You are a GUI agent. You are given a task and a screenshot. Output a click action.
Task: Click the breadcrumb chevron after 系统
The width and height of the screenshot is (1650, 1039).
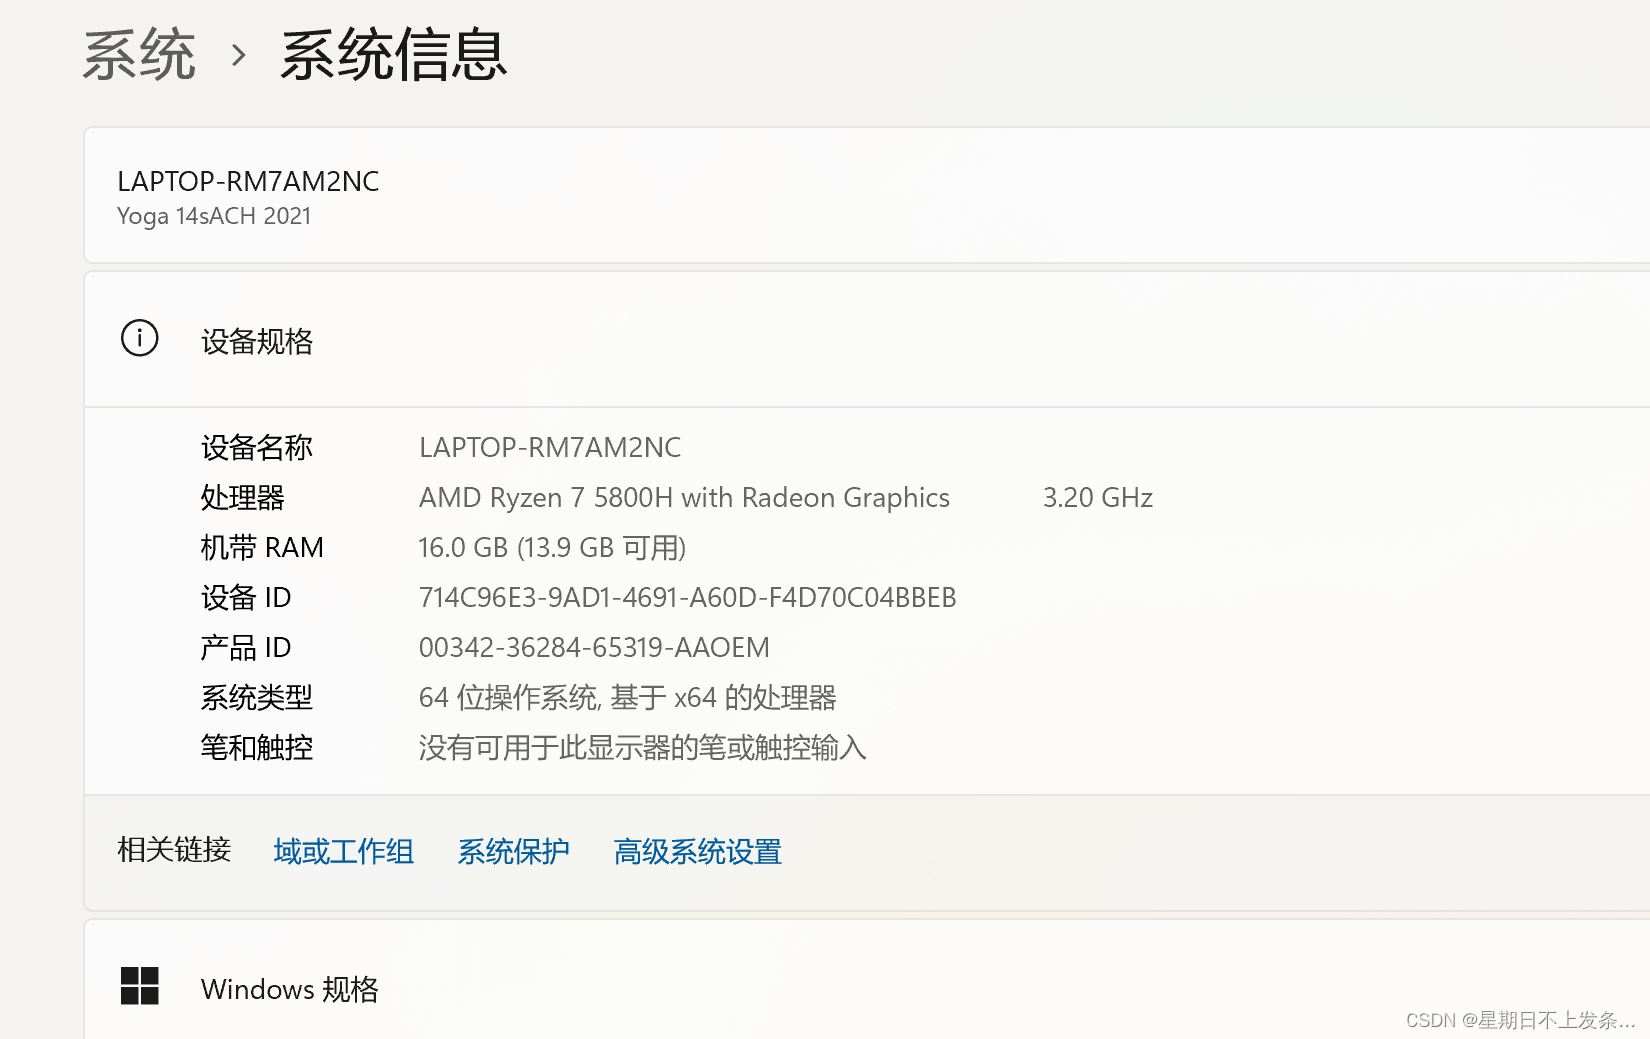[238, 55]
